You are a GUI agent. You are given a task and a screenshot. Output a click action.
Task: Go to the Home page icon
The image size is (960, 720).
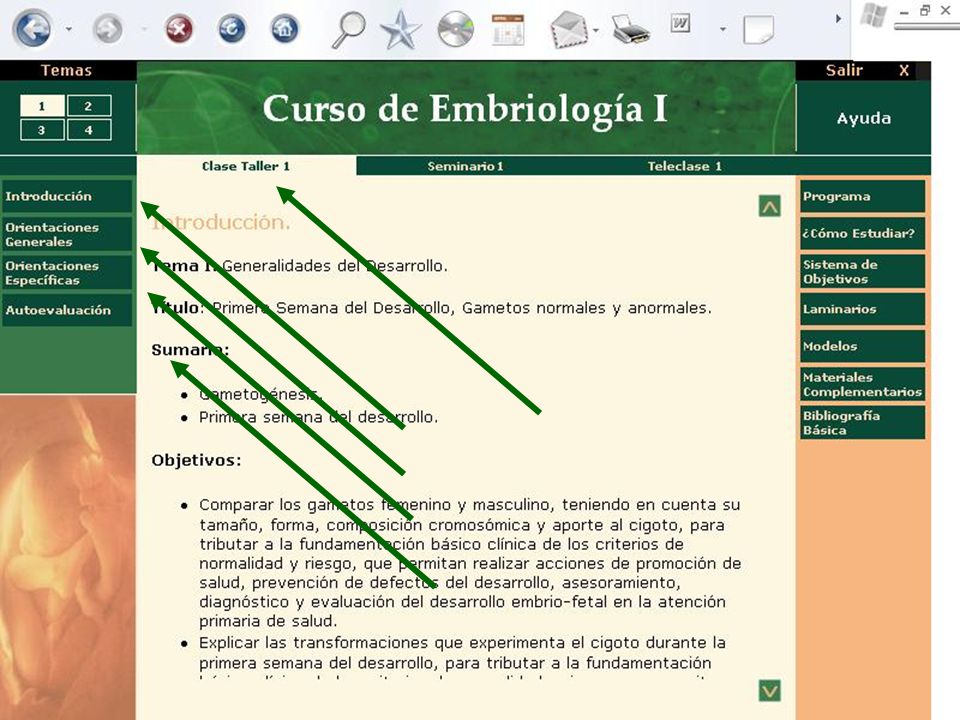pyautogui.click(x=285, y=29)
